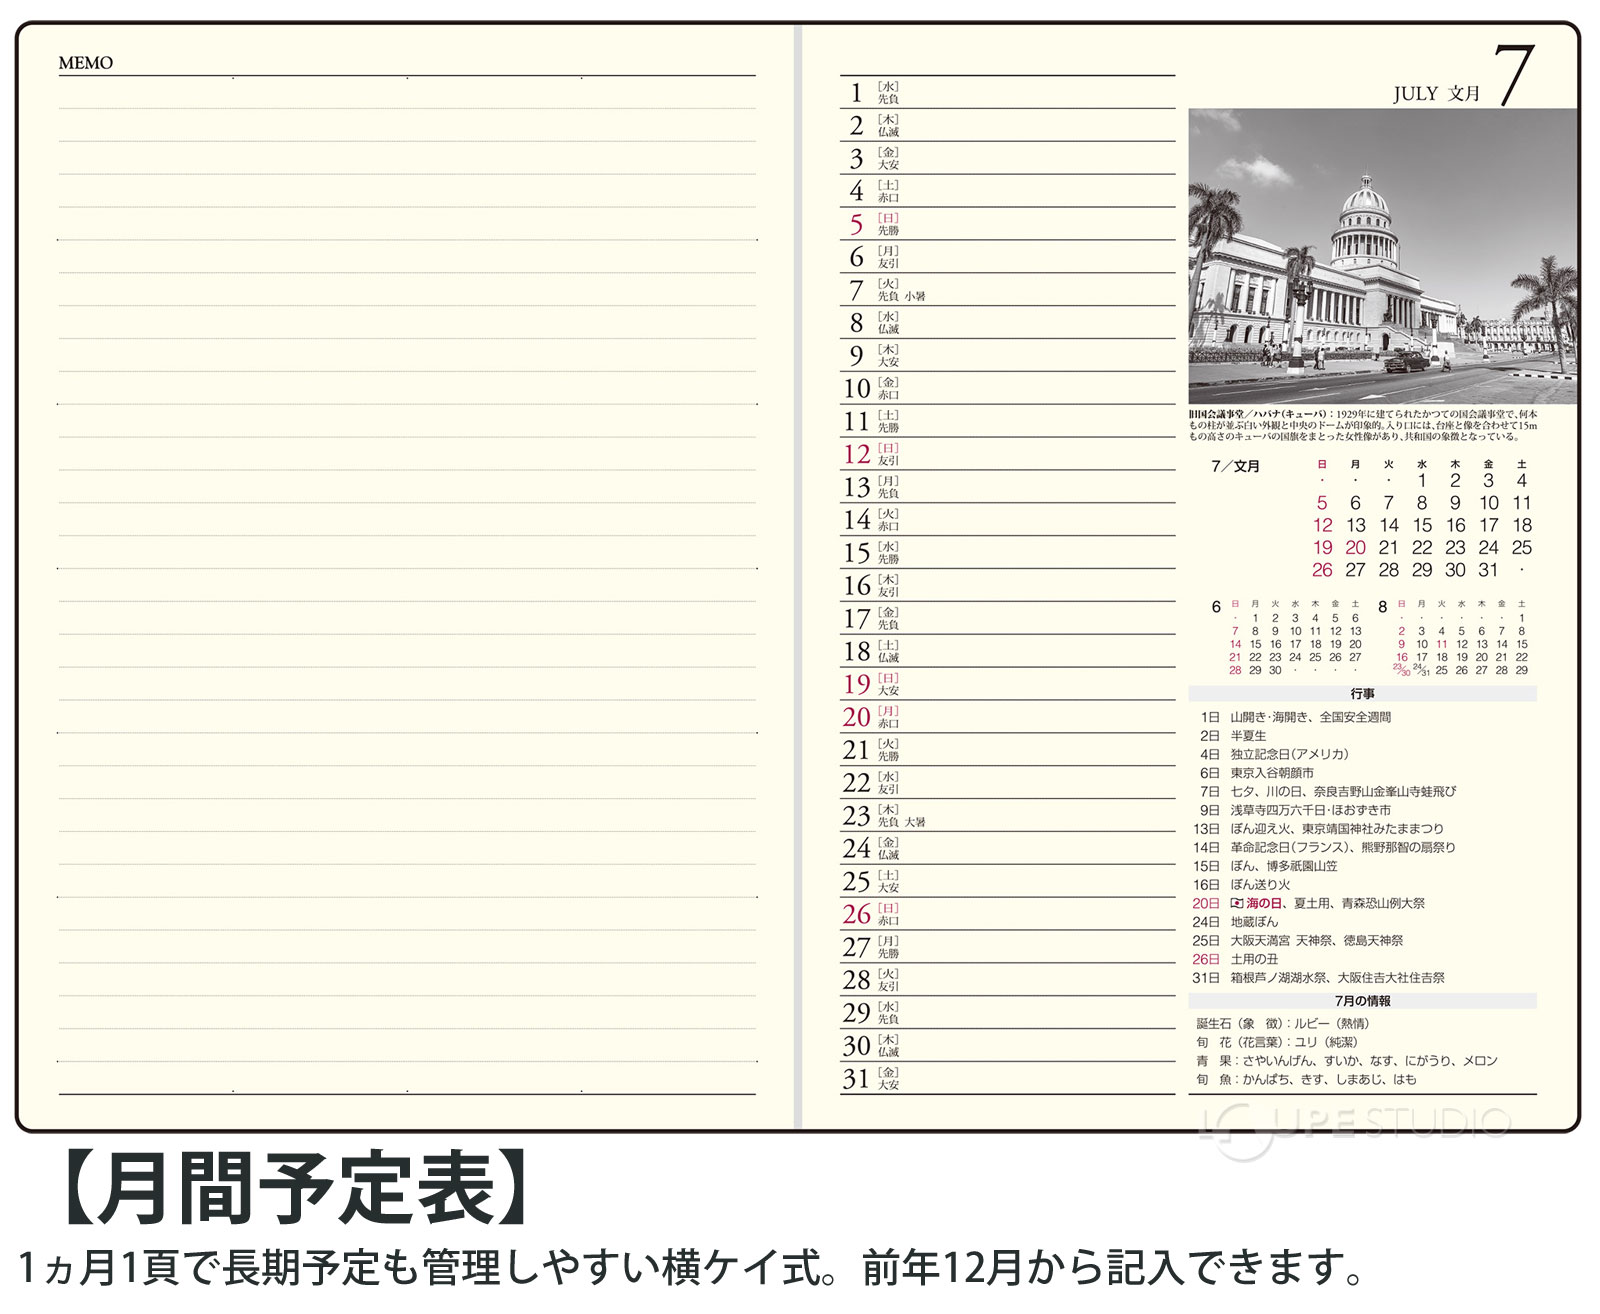Click the 誕生石 ルビー information line

tap(1283, 1023)
